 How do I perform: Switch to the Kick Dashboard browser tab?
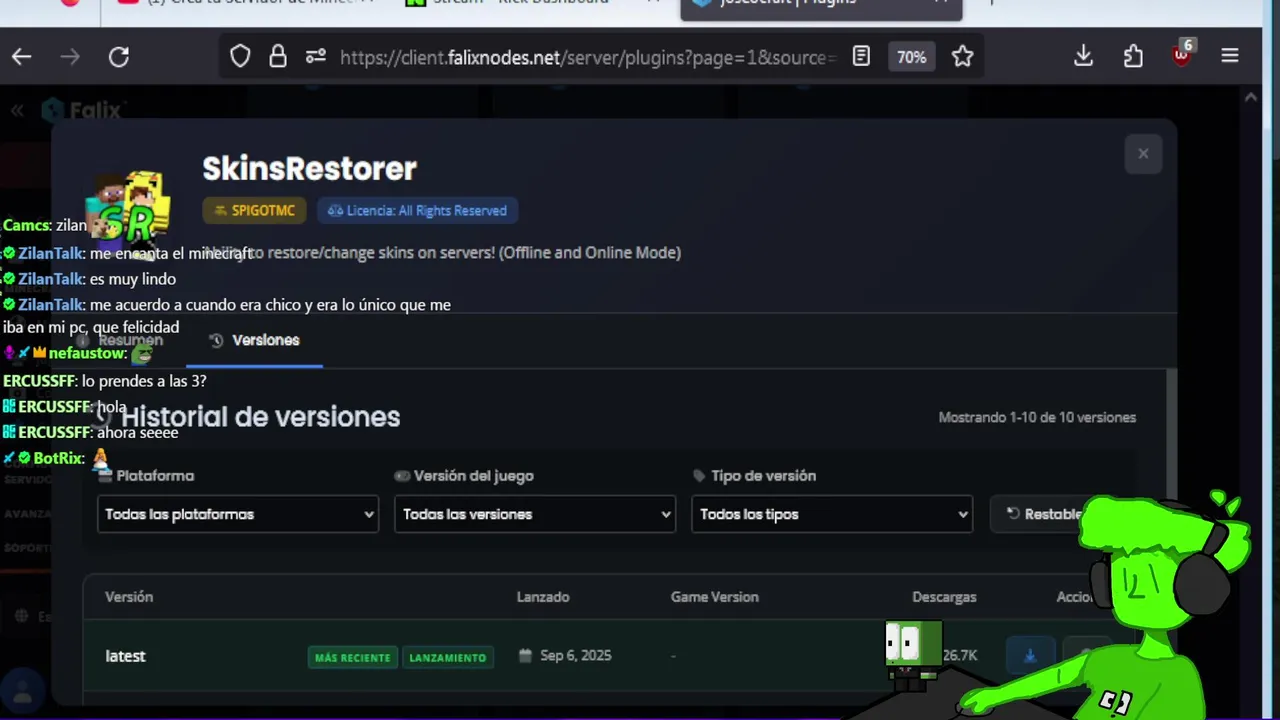(521, 3)
